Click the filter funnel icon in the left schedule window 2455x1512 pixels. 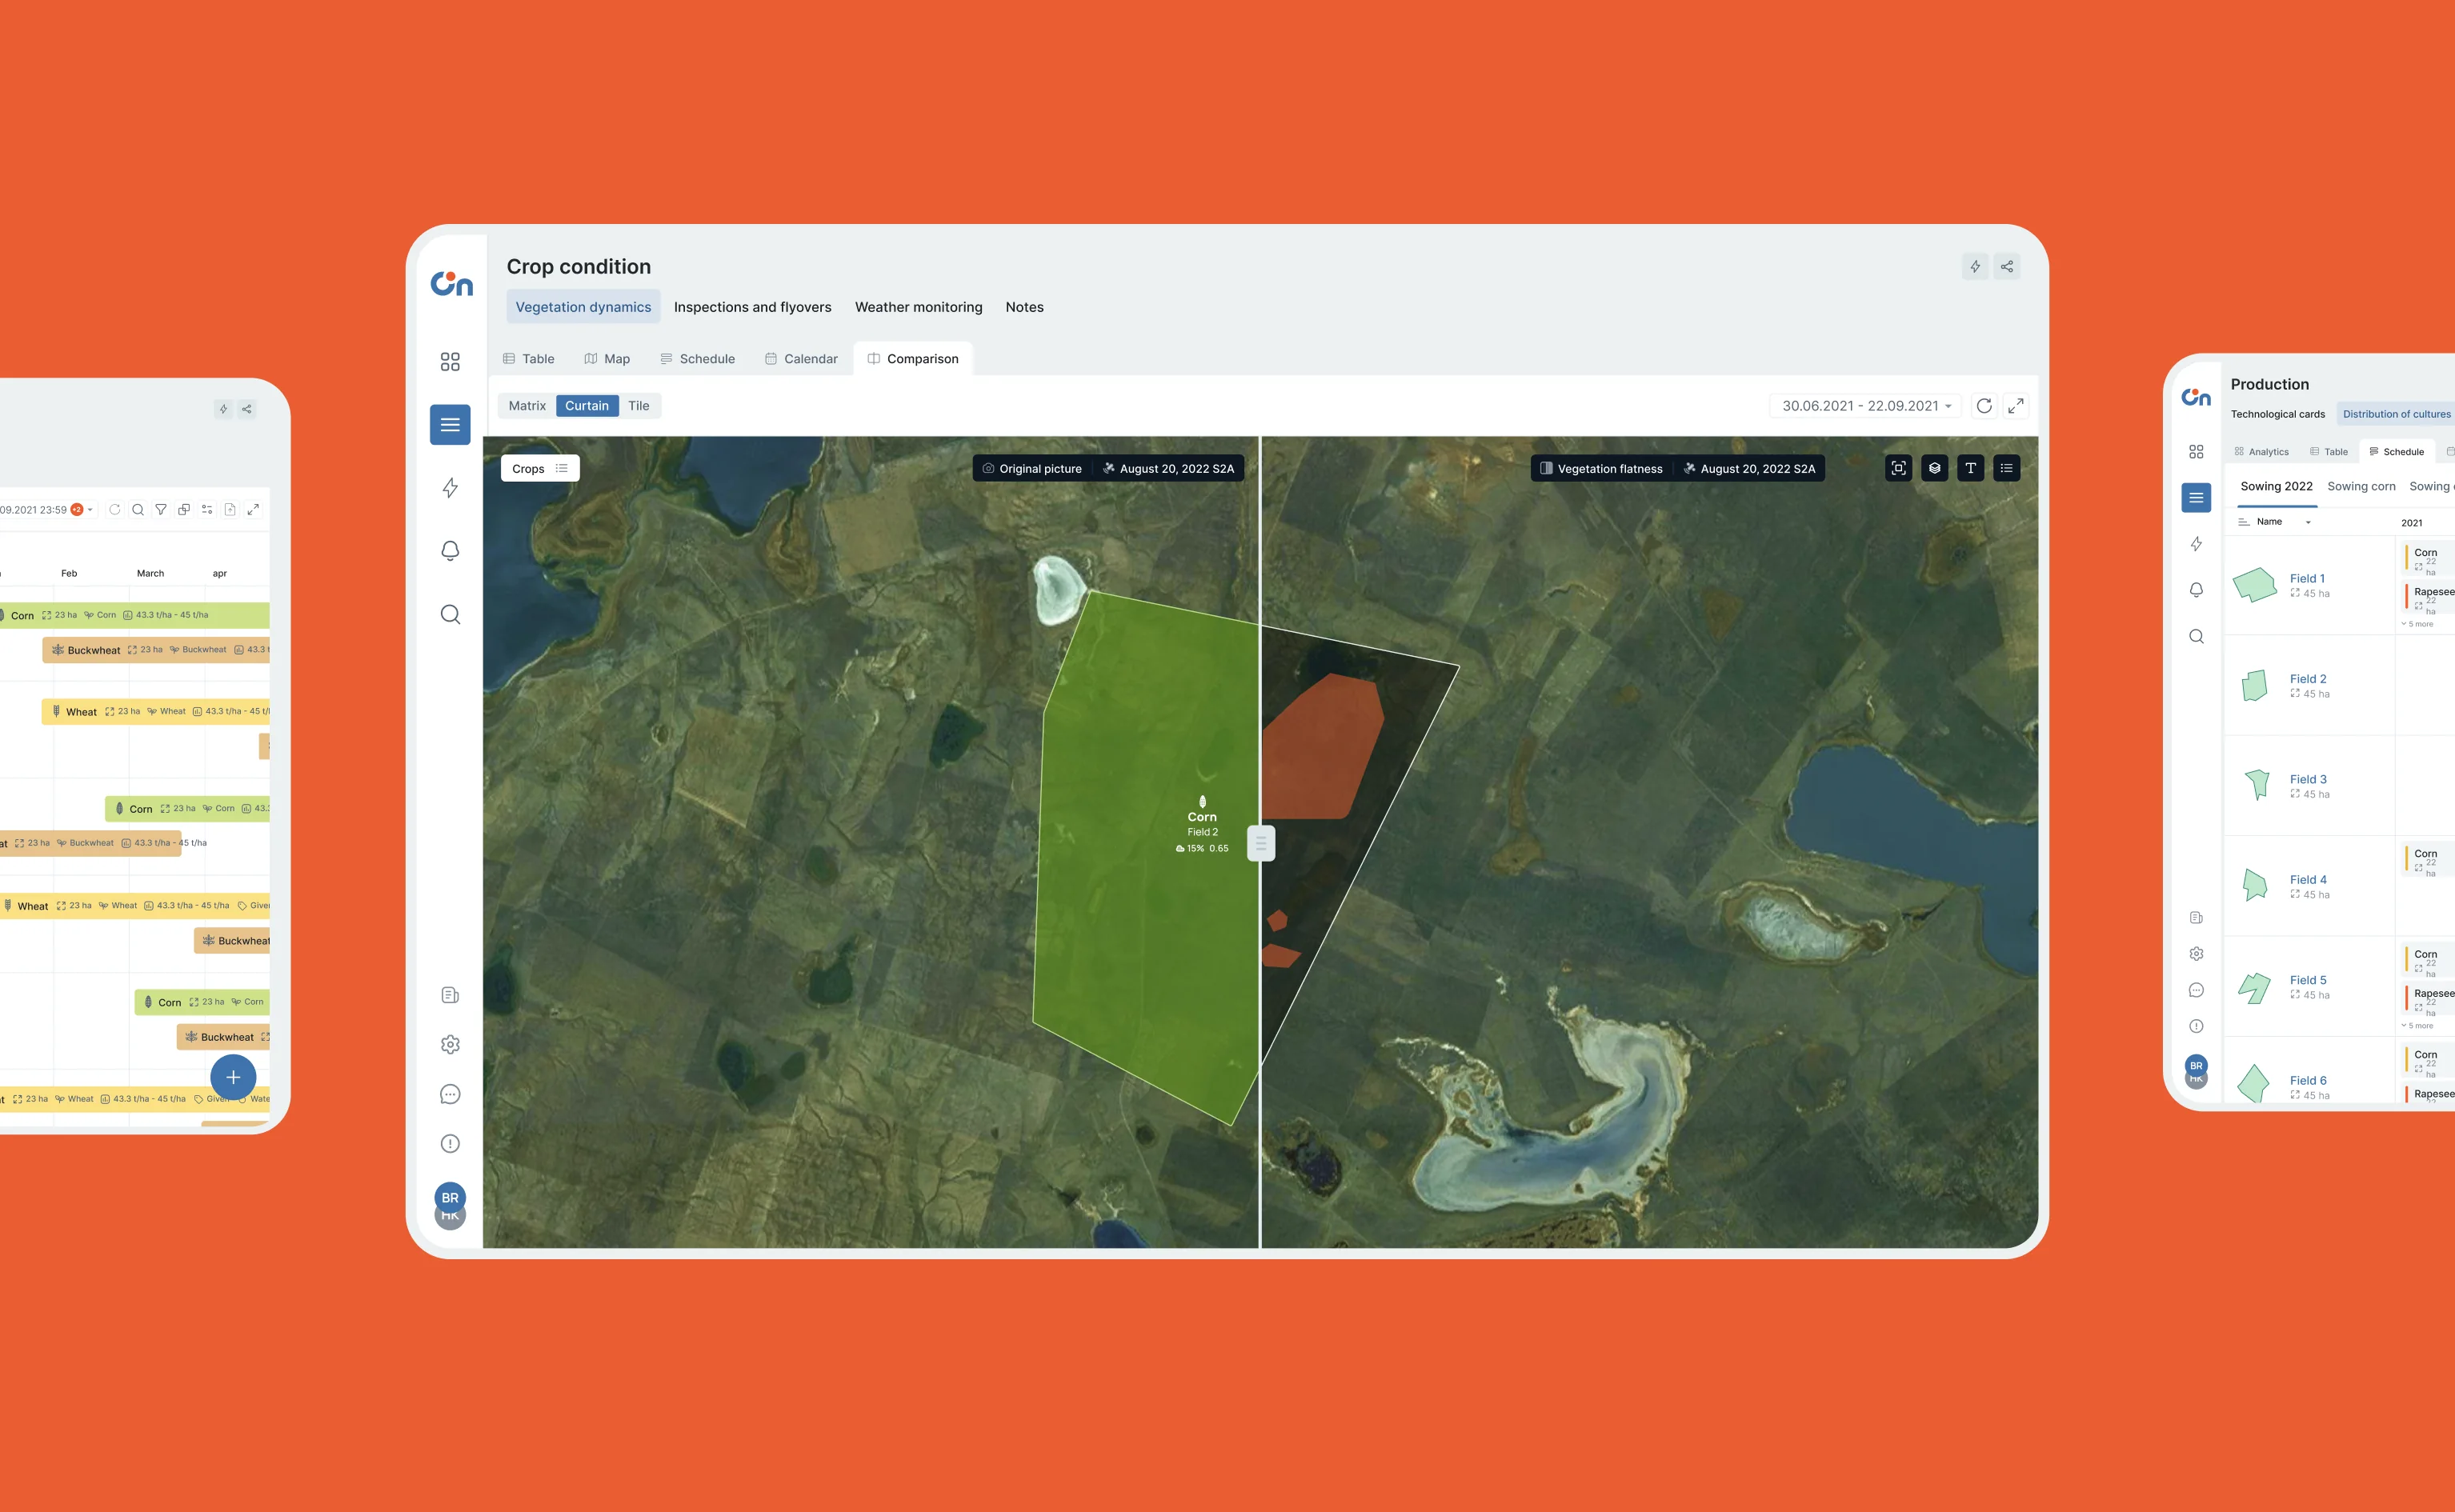point(160,510)
